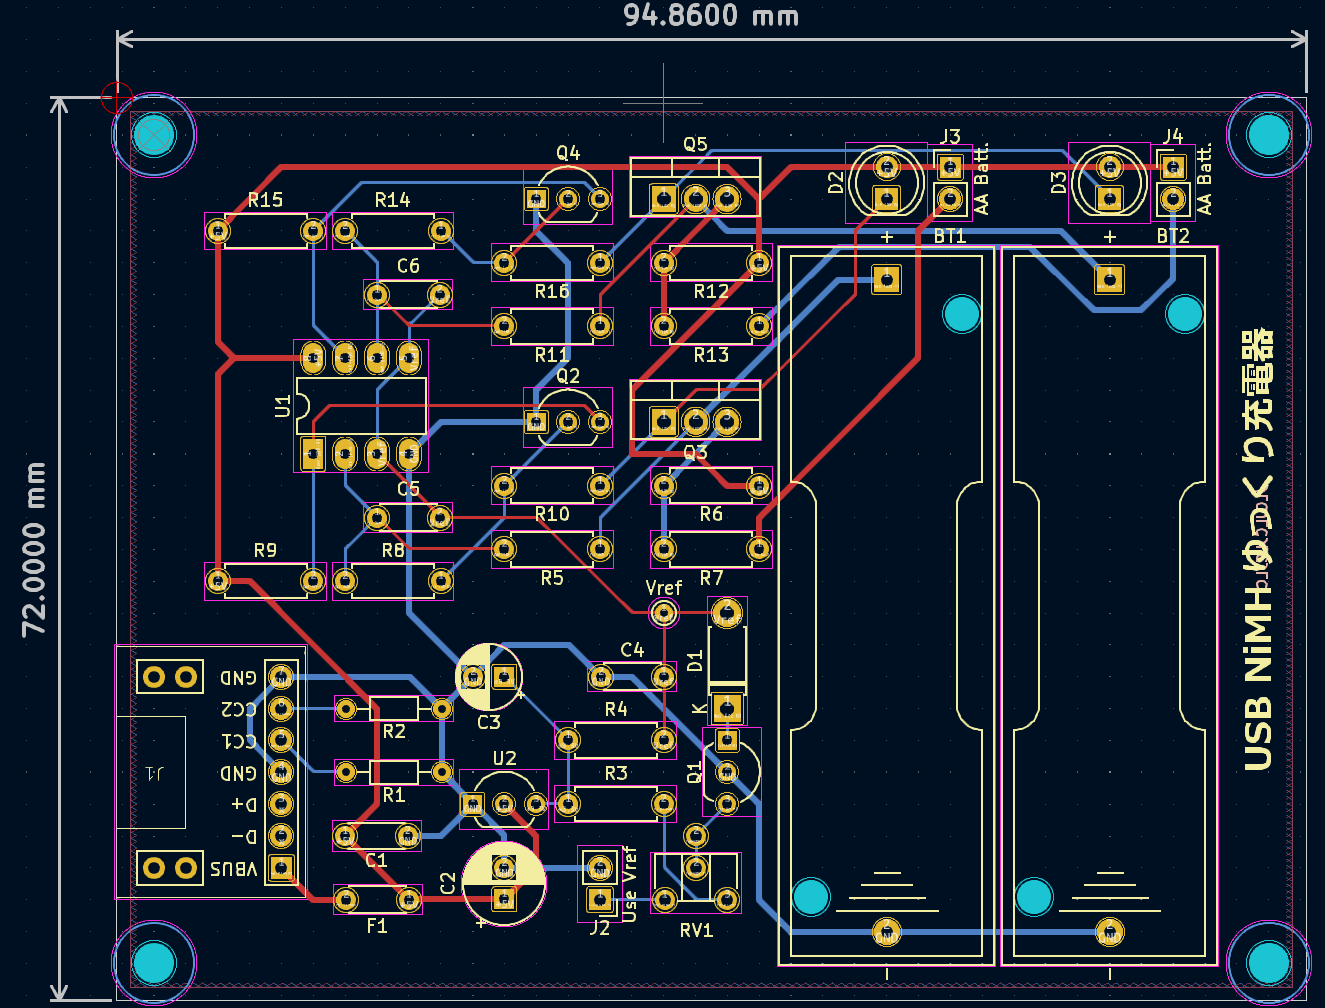Click the R14 reference label
Image resolution: width=1325 pixels, height=1008 pixels.
(392, 200)
